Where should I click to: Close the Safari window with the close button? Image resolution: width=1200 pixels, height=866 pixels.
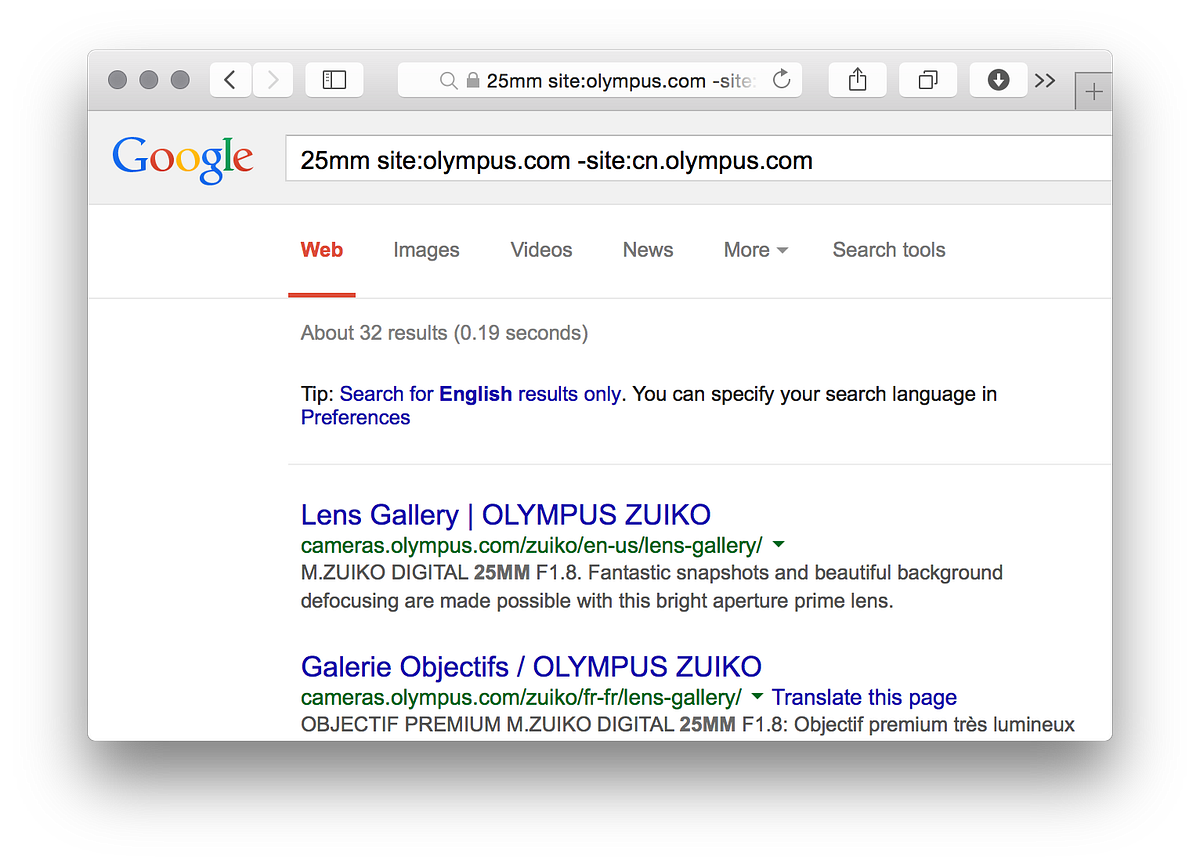click(117, 80)
